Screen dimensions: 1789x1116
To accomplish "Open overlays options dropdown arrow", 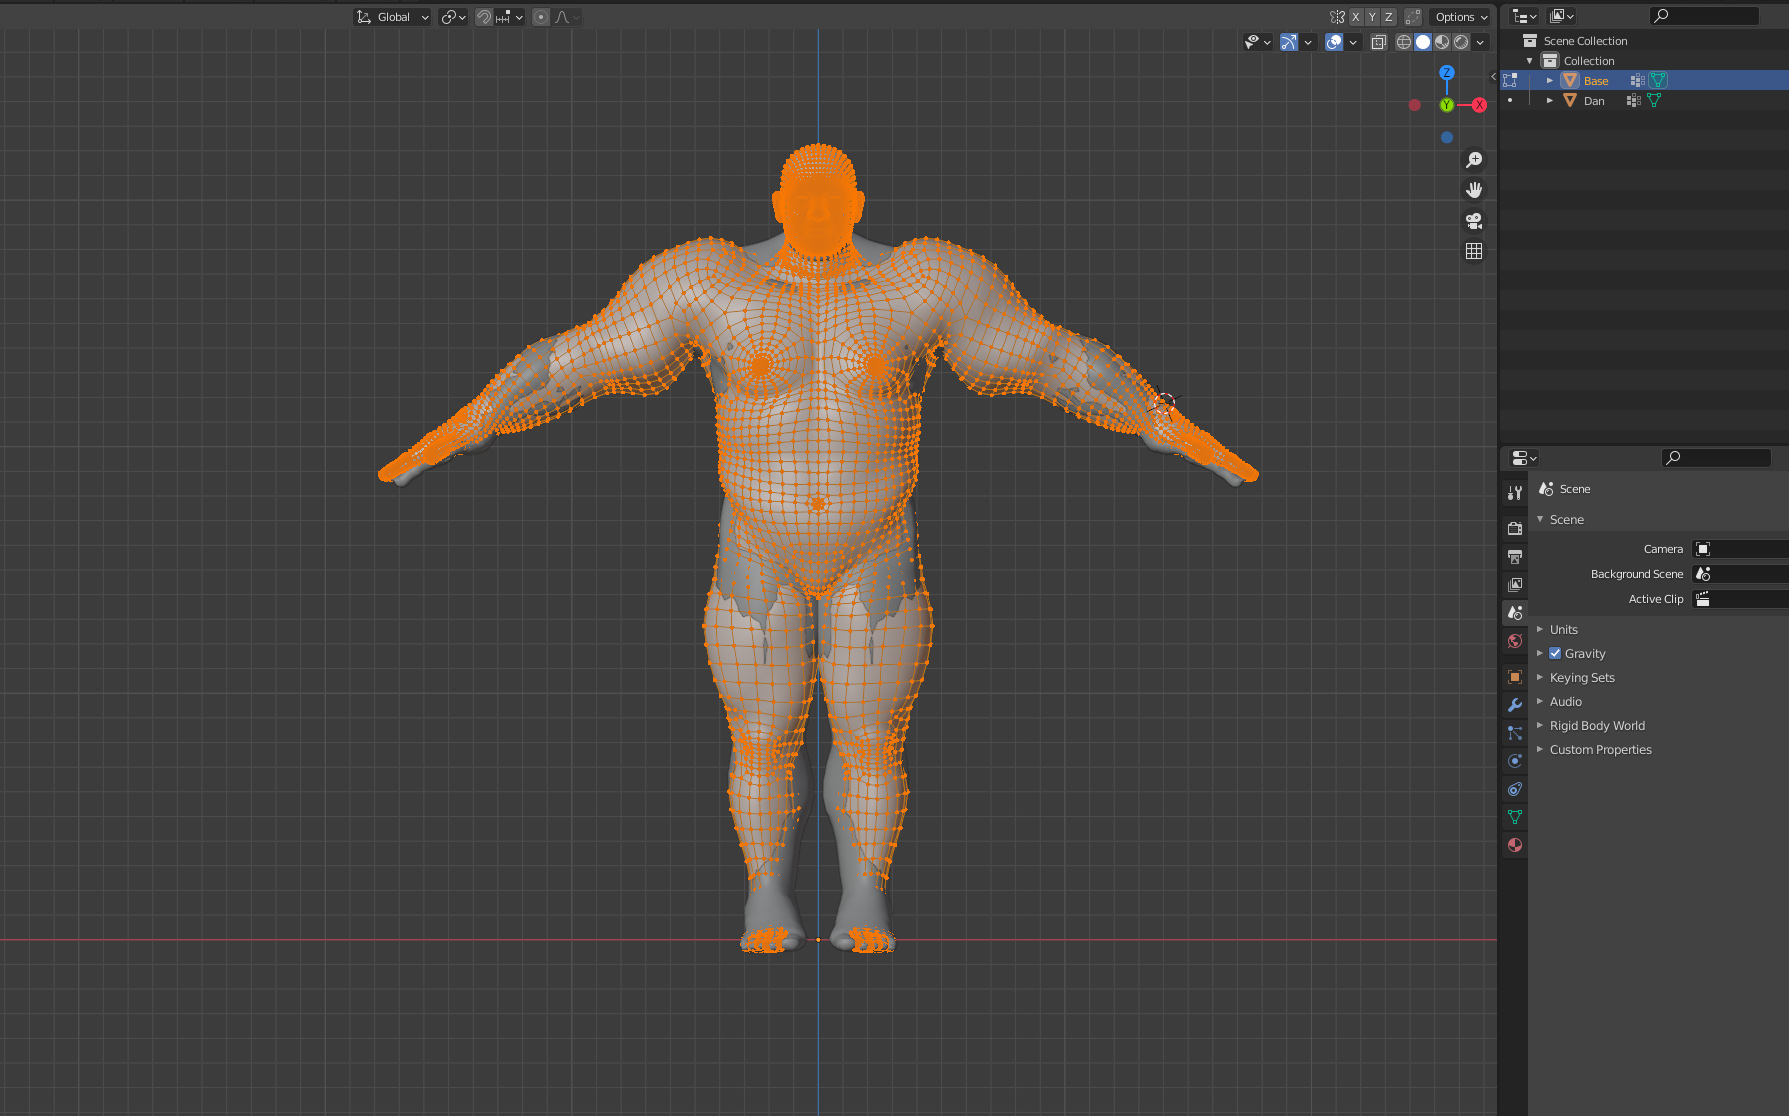I will [x=1353, y=42].
